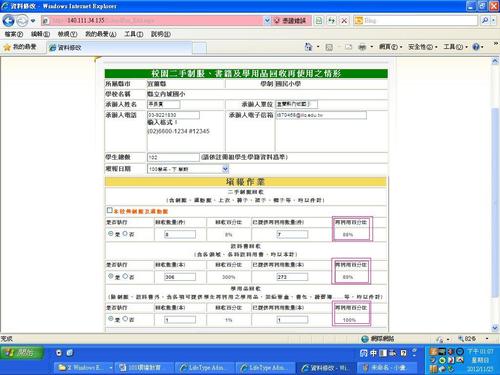Click the read mail icon in the command bar

(348, 47)
